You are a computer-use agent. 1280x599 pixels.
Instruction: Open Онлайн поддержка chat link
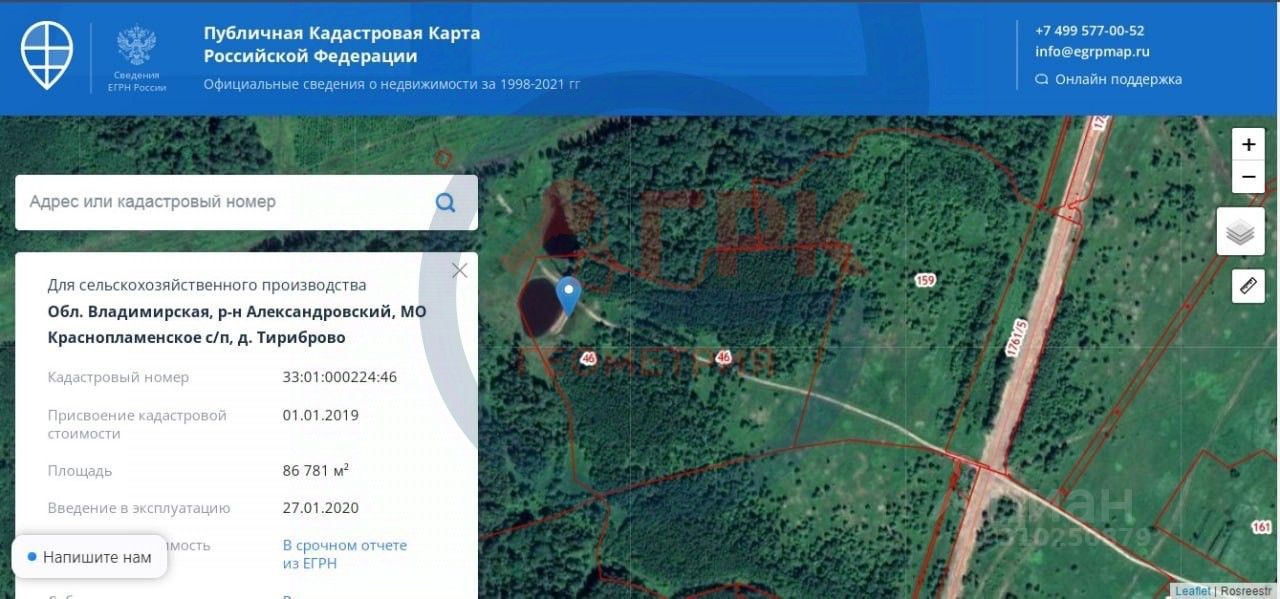coord(1118,79)
